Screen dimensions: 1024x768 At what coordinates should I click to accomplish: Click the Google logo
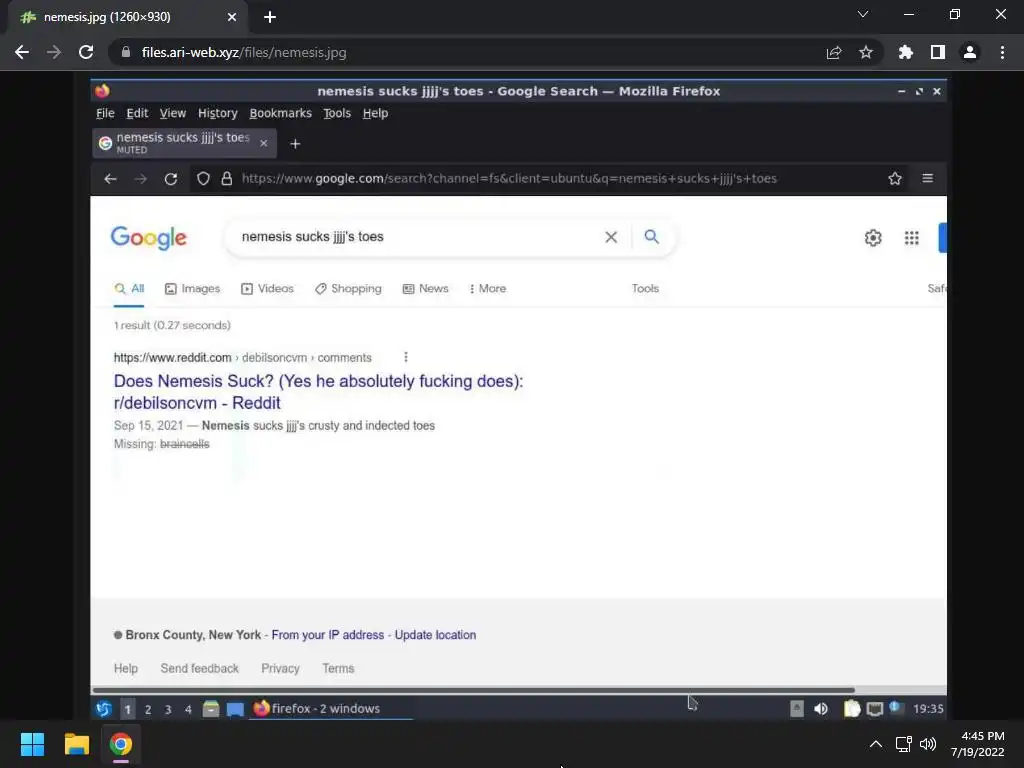149,238
